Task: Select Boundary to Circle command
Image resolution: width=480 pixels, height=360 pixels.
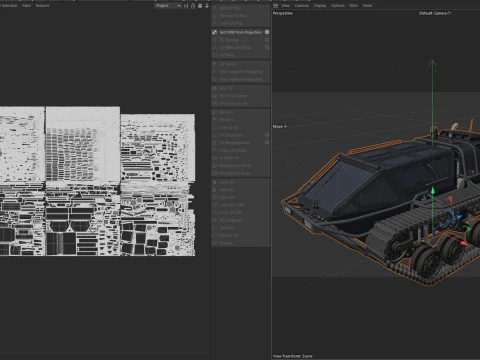Action: [235, 166]
